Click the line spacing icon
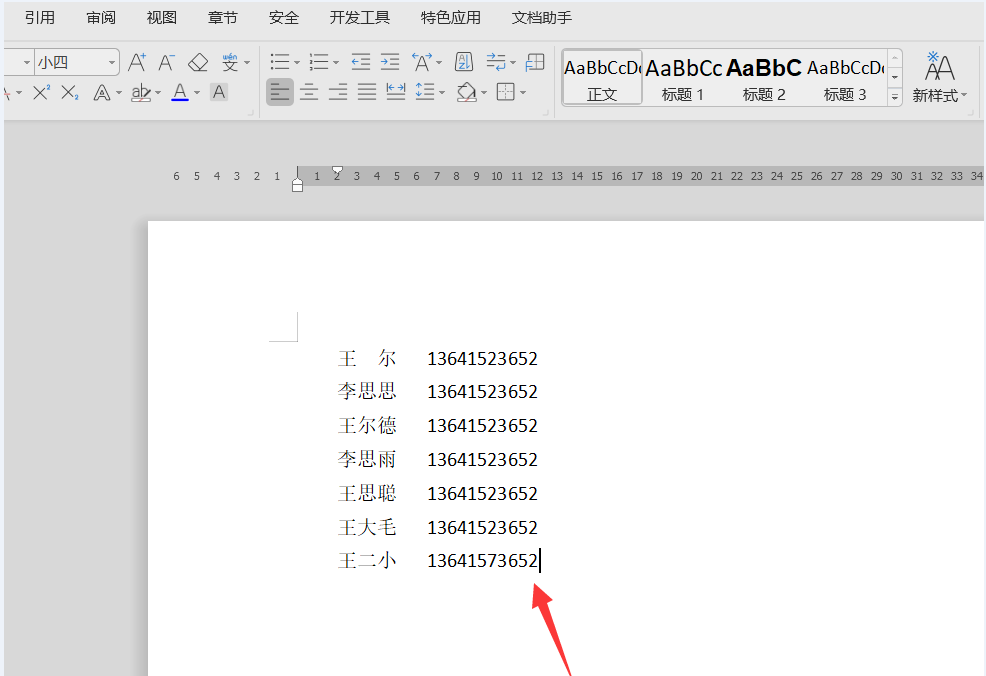The height and width of the screenshot is (676, 986). [x=425, y=92]
